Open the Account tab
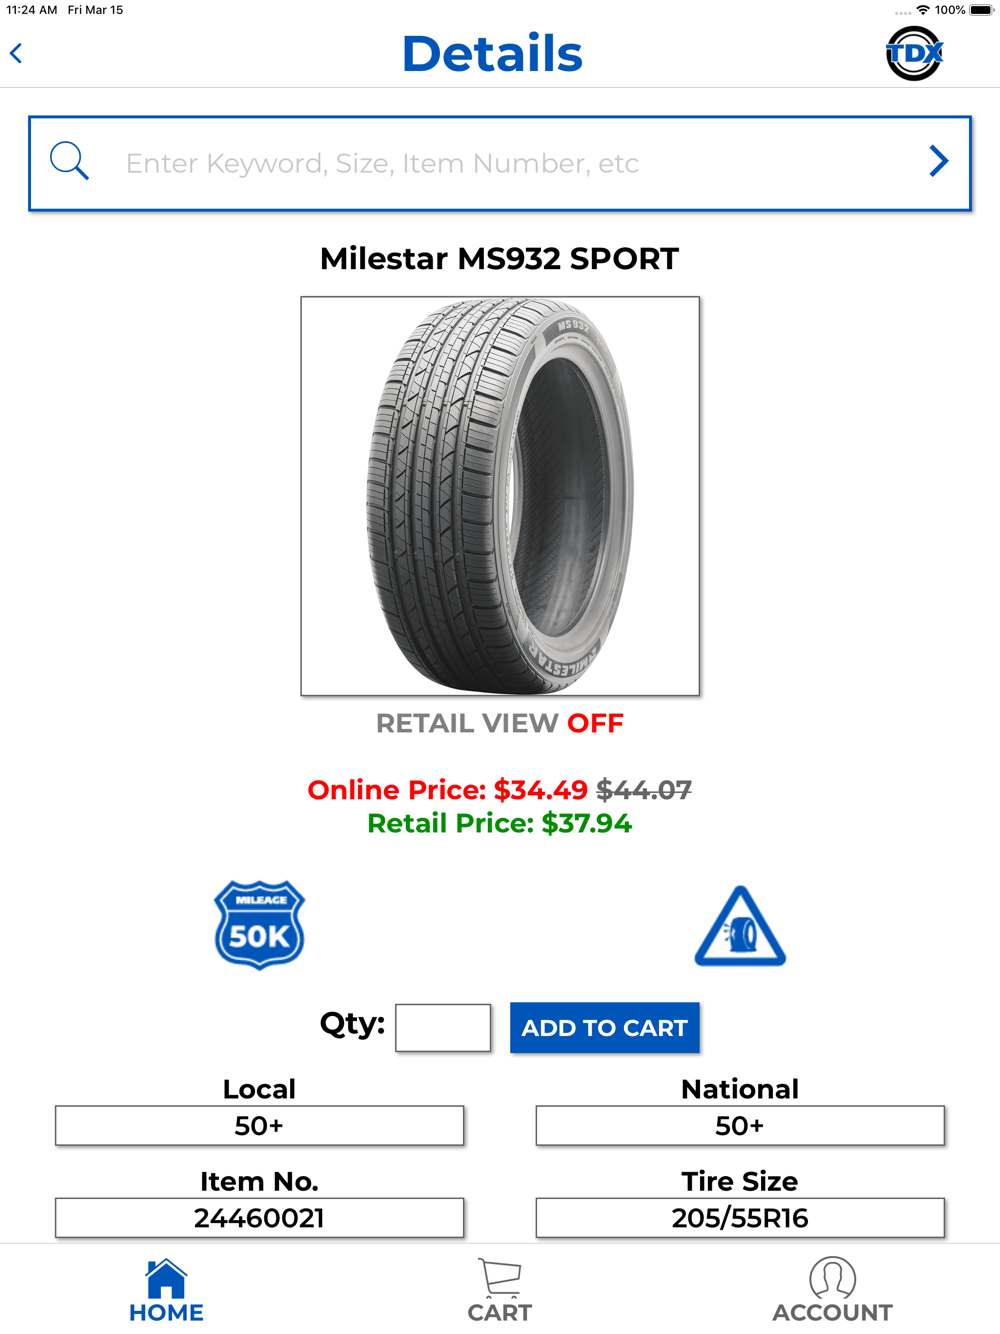The image size is (1000, 1334). [x=832, y=1290]
